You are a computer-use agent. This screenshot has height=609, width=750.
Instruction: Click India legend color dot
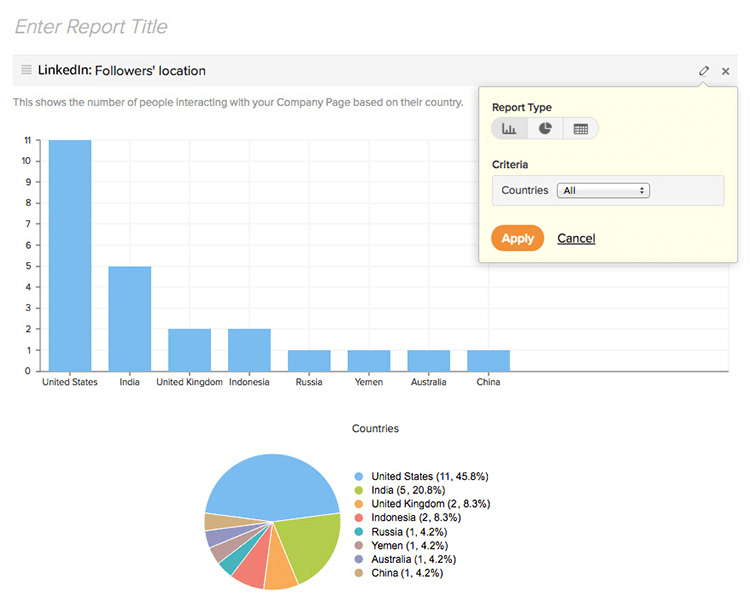click(359, 490)
